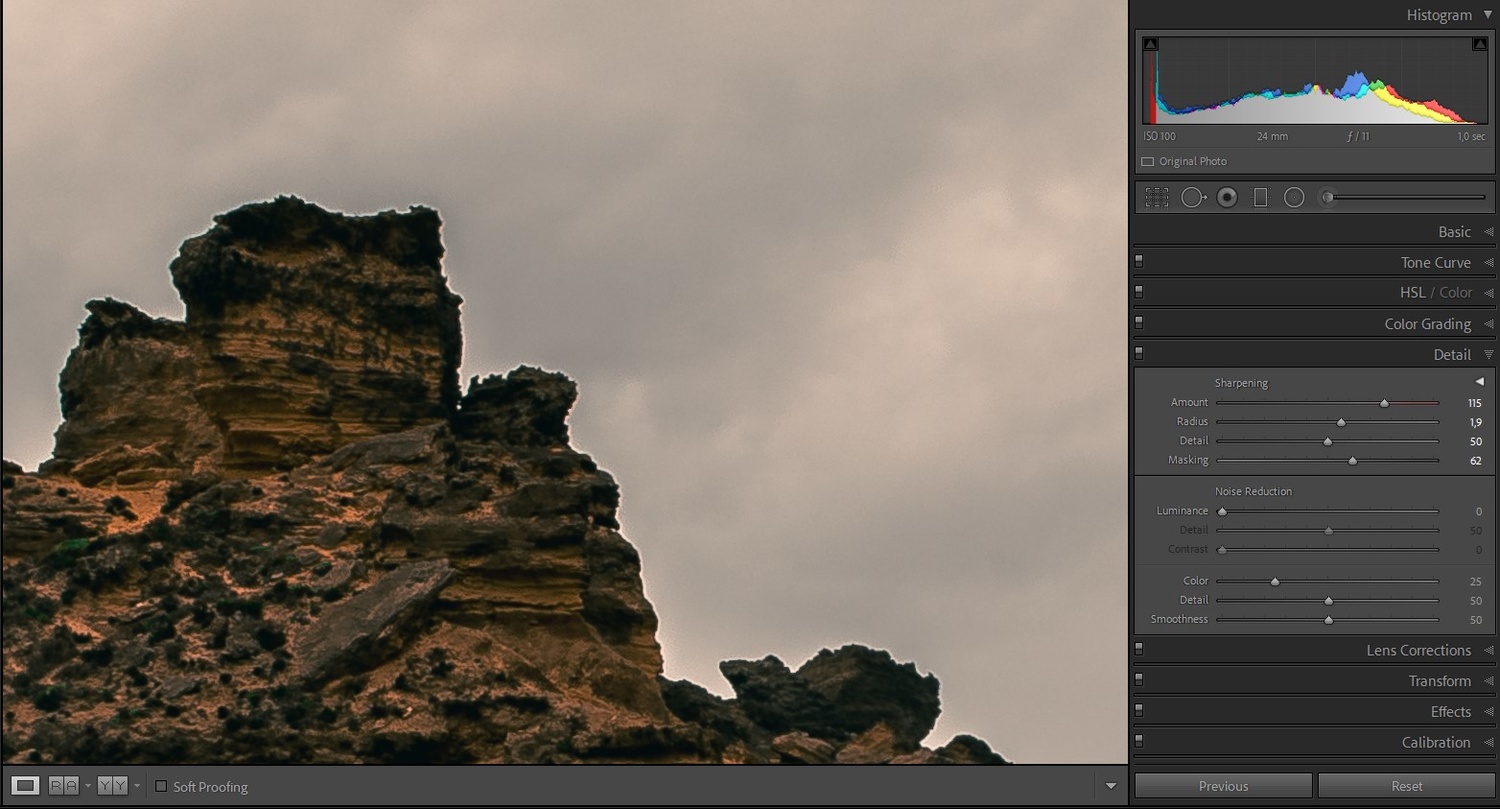Switch to the HSL tab
This screenshot has width=1500, height=809.
pyautogui.click(x=1412, y=293)
